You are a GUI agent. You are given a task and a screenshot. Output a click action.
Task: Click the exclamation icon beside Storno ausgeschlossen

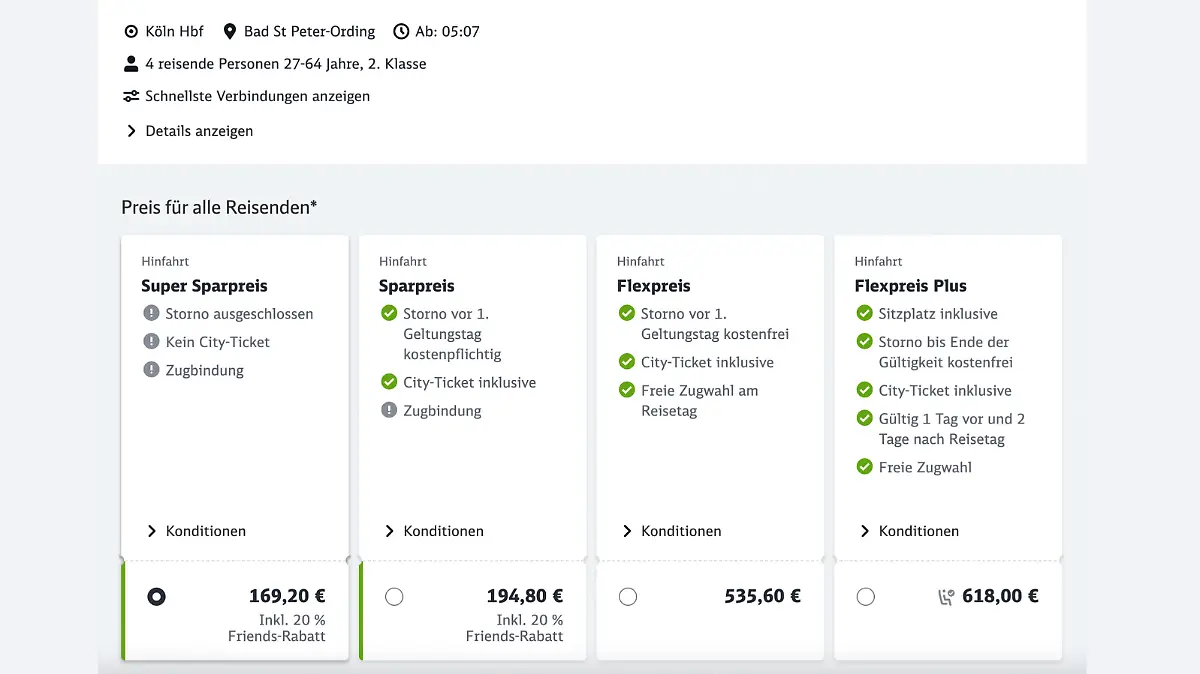151,314
